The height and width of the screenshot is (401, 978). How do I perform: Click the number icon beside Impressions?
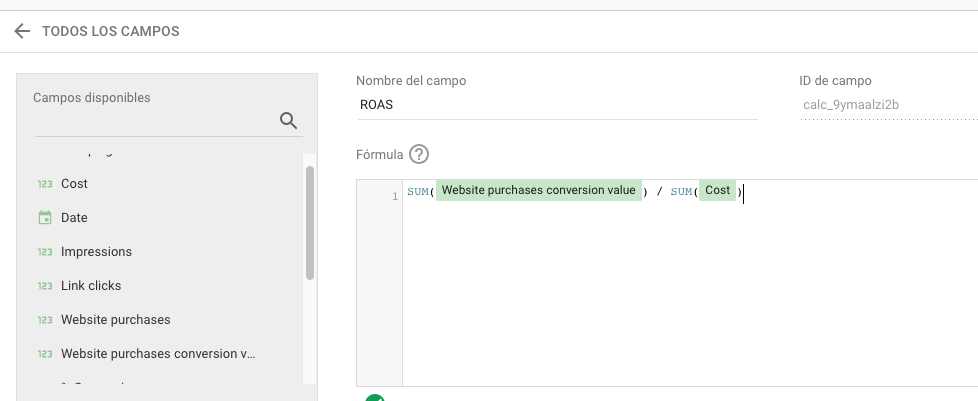[45, 252]
